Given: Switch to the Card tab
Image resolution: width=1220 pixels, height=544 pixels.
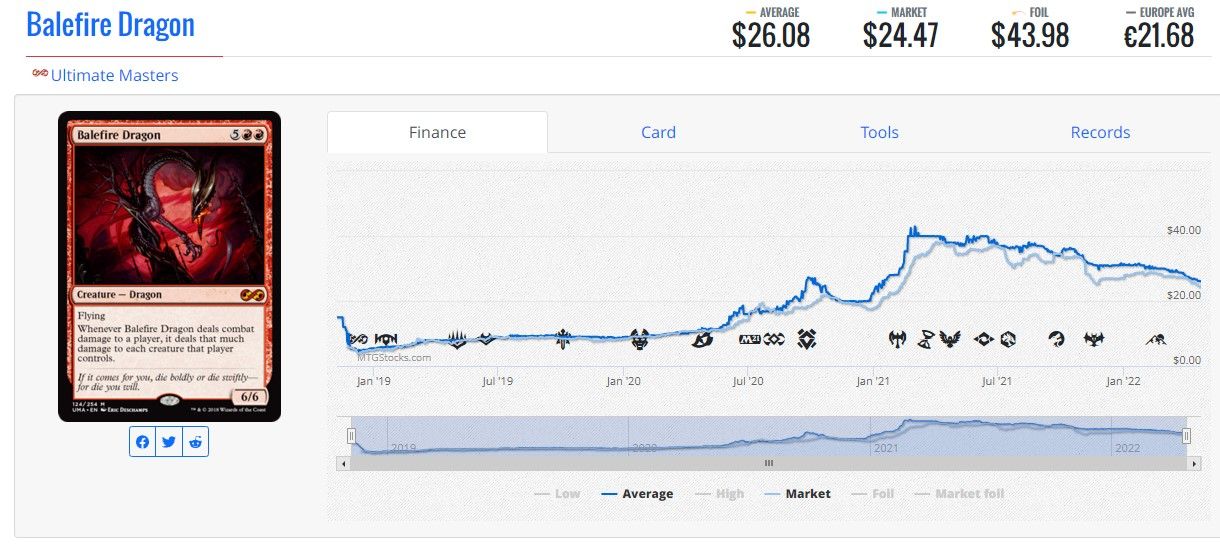Looking at the screenshot, I should pos(658,132).
